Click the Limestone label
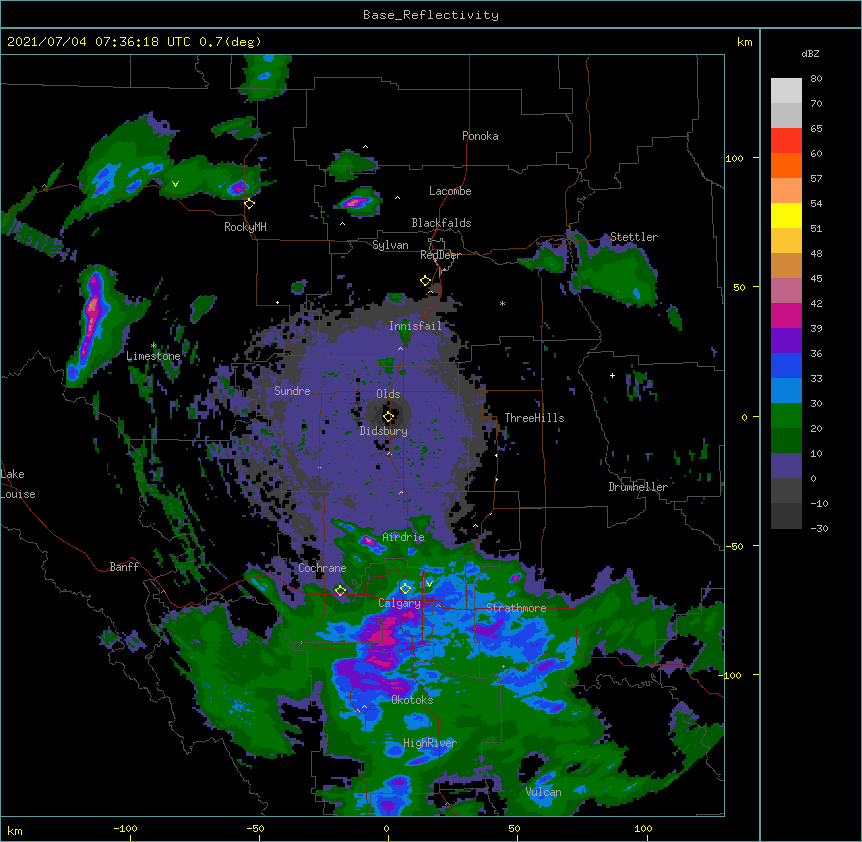 tap(153, 356)
